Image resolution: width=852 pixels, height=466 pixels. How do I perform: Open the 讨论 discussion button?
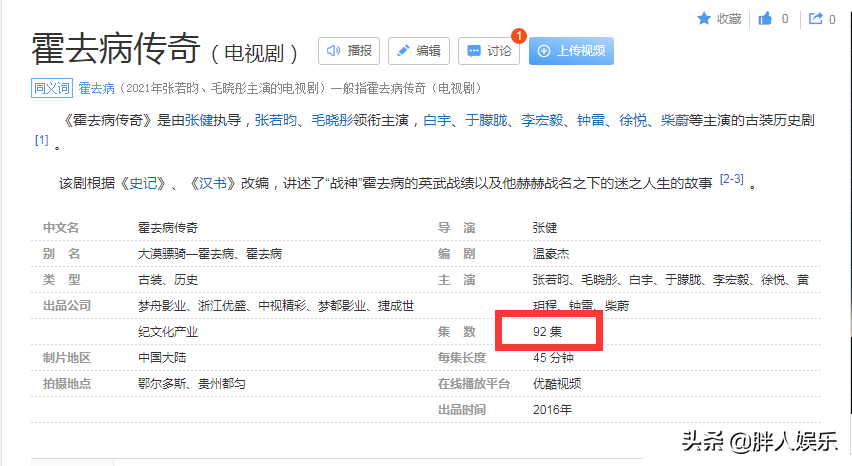pyautogui.click(x=488, y=51)
